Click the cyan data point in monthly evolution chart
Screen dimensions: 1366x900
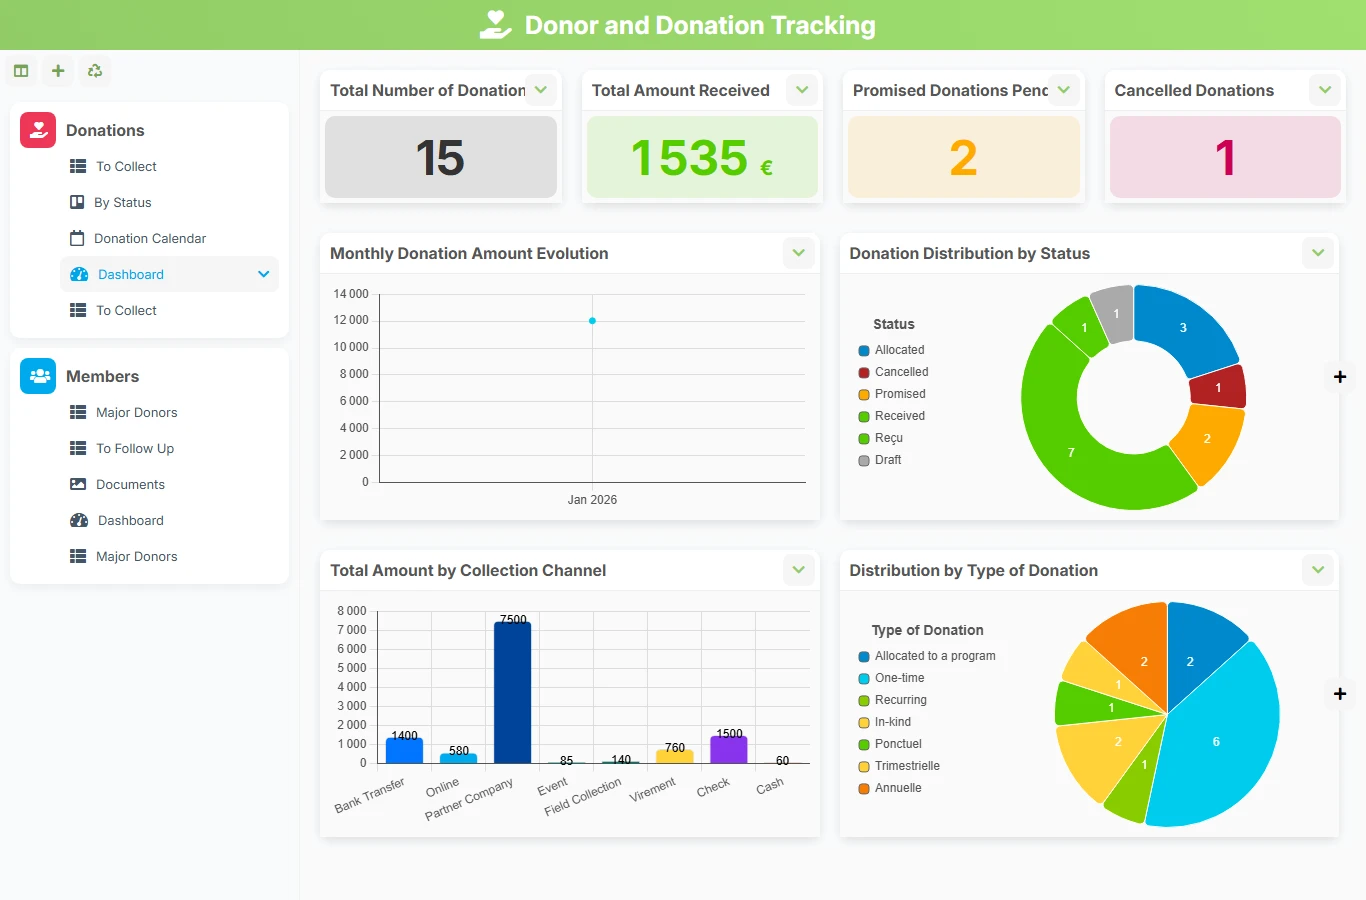[x=592, y=321]
